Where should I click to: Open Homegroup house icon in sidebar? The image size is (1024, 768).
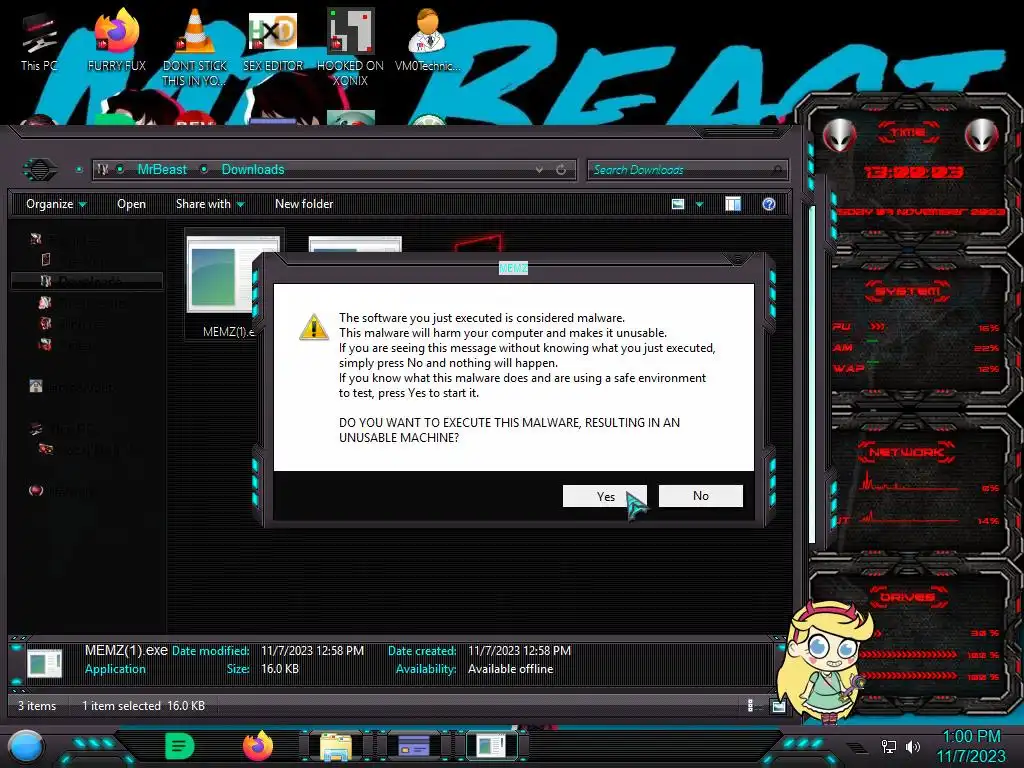tap(36, 386)
